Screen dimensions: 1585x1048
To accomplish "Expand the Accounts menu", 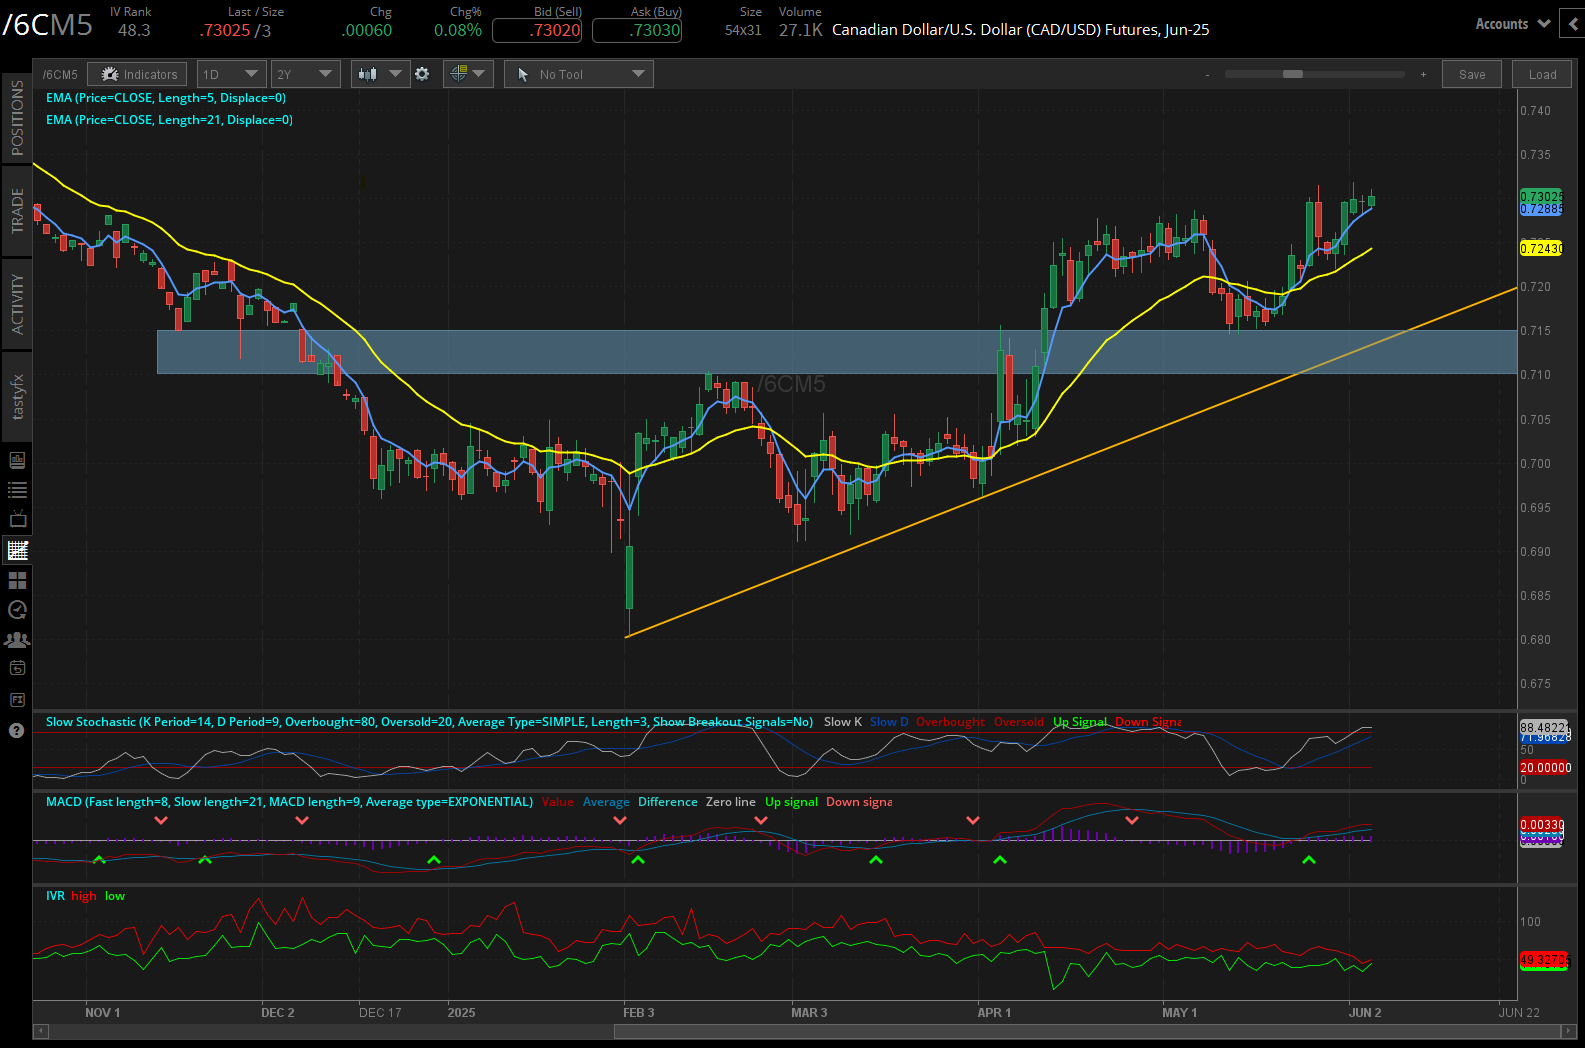I will pos(1512,24).
